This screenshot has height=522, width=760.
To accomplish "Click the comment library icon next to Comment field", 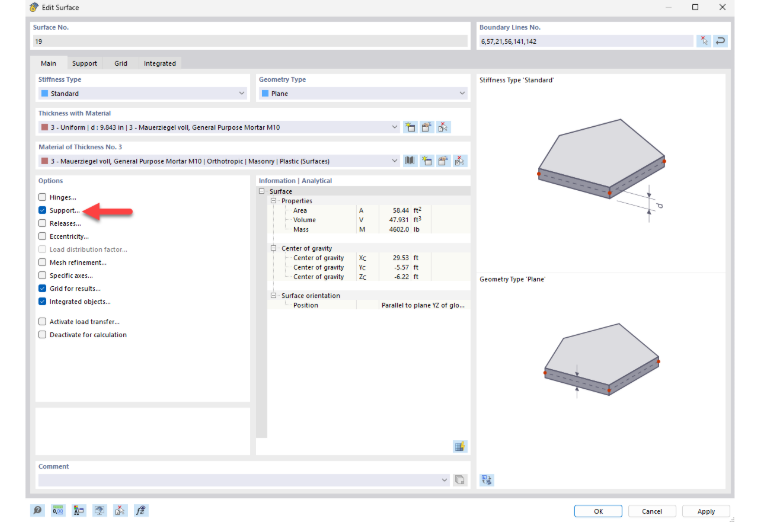I will pos(459,480).
